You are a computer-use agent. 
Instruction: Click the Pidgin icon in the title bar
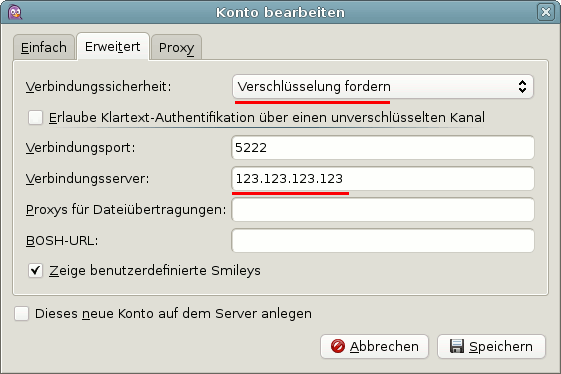[x=15, y=13]
